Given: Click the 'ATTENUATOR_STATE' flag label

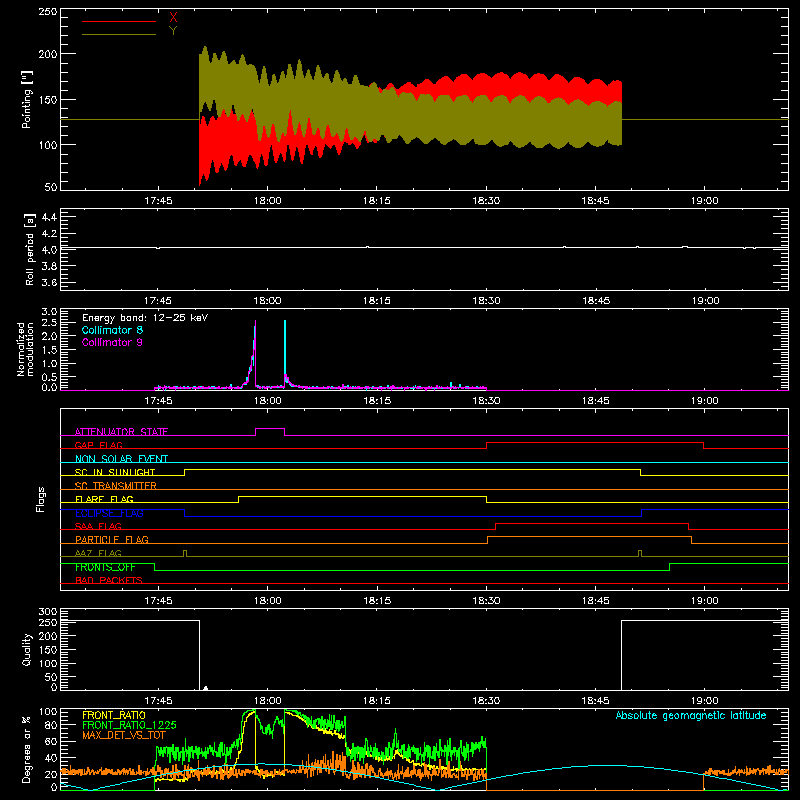Looking at the screenshot, I should click(121, 432).
